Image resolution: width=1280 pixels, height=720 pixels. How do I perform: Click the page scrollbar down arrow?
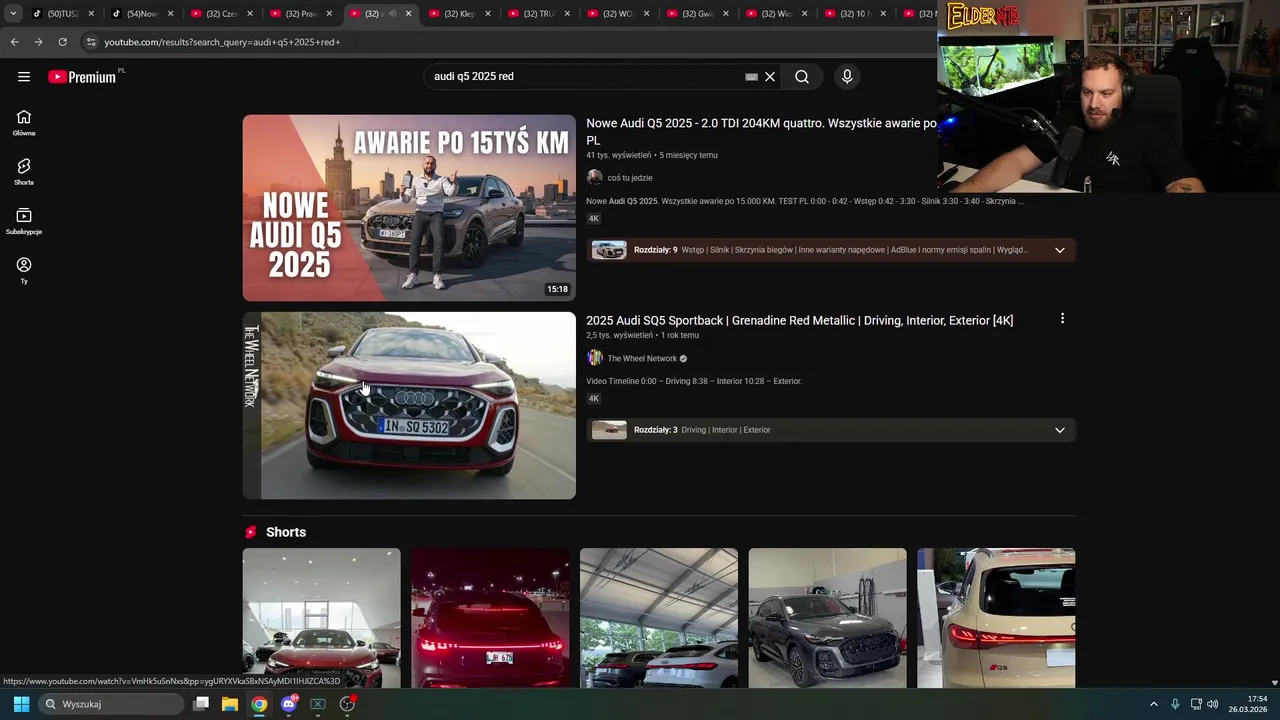[1274, 683]
